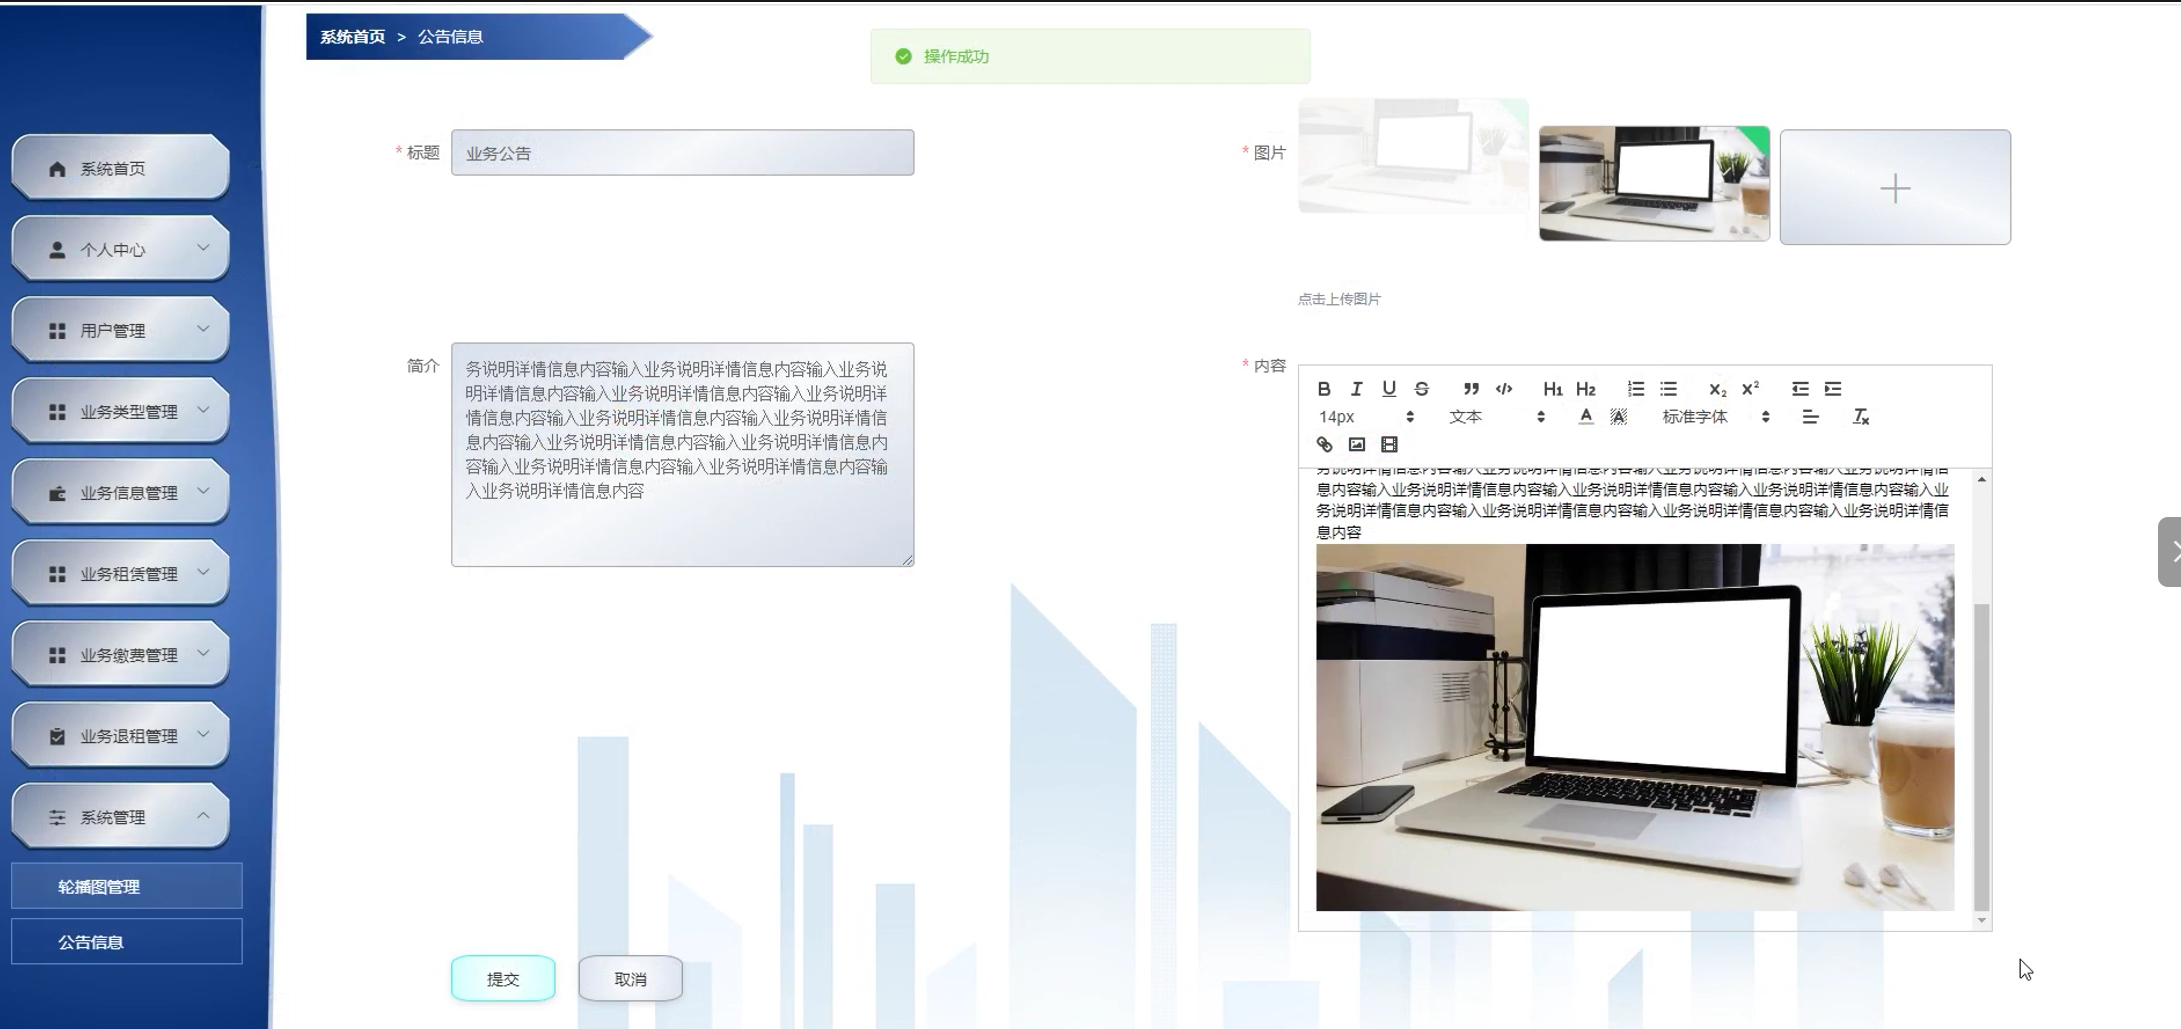Click the editor scrollbar up arrow
This screenshot has height=1029, width=2181.
pyautogui.click(x=1981, y=480)
